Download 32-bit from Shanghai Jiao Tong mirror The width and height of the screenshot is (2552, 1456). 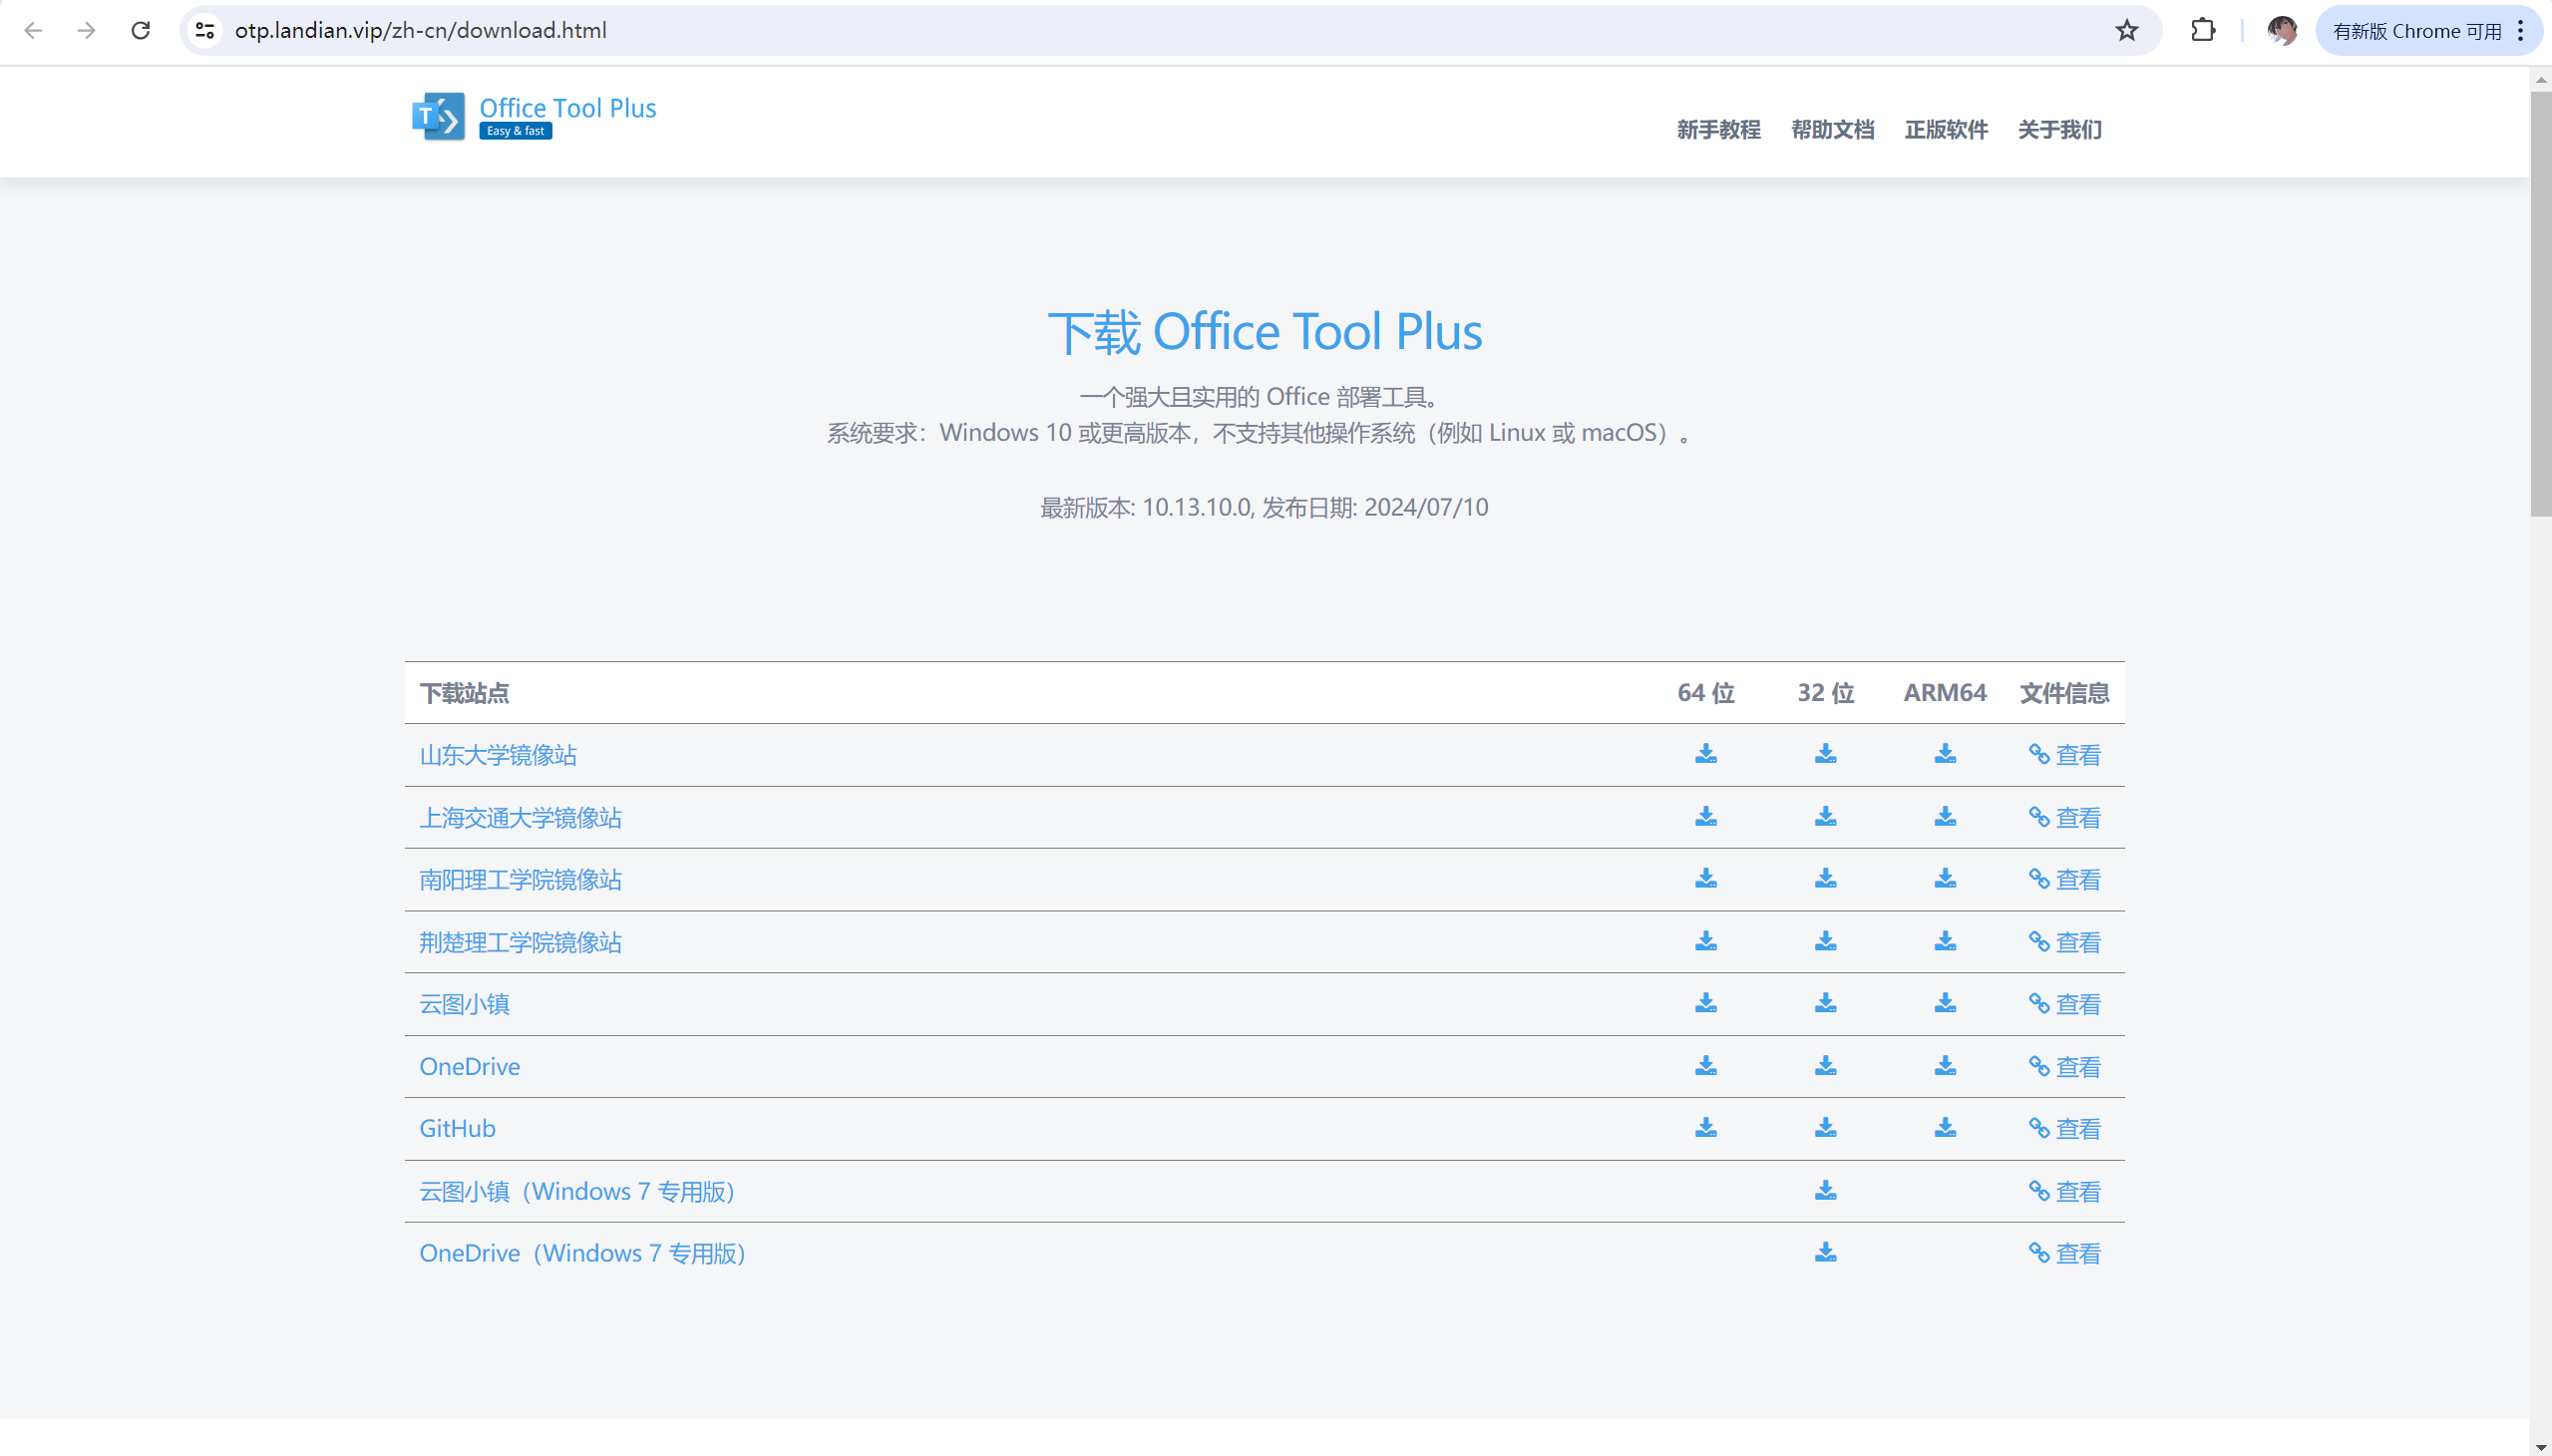[x=1825, y=817]
